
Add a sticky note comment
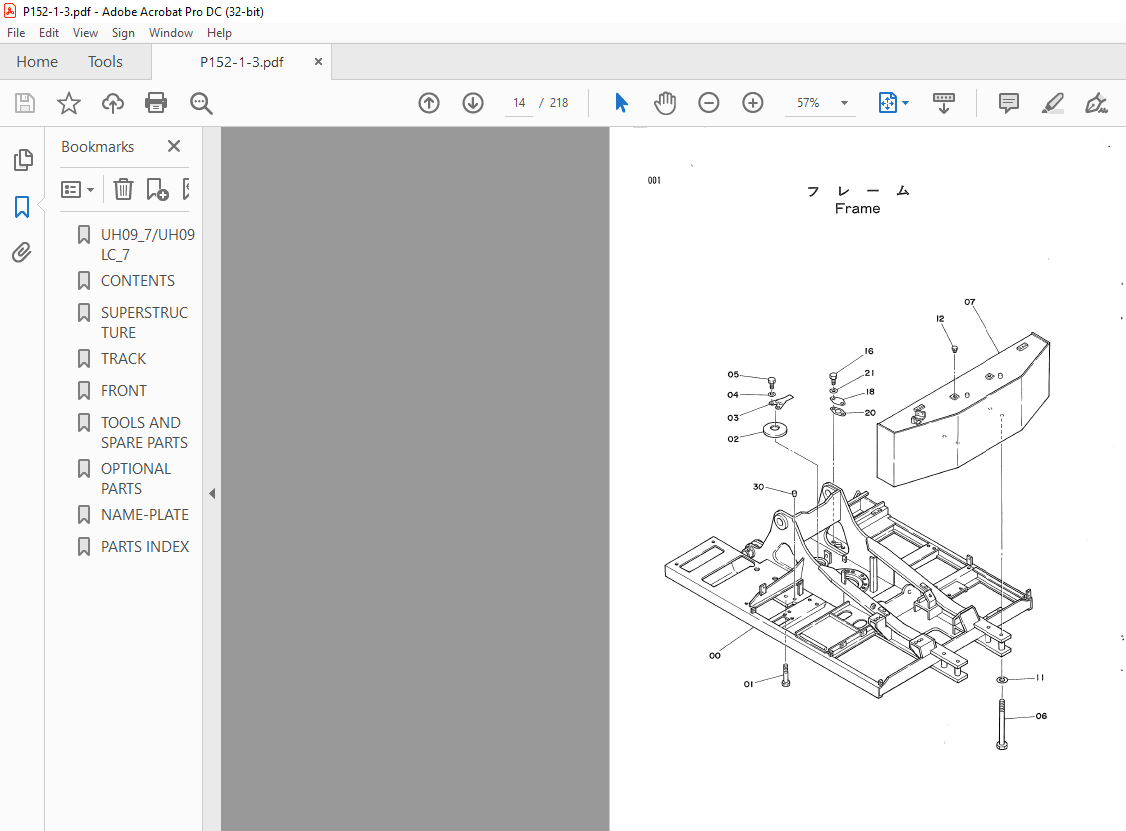click(1008, 102)
